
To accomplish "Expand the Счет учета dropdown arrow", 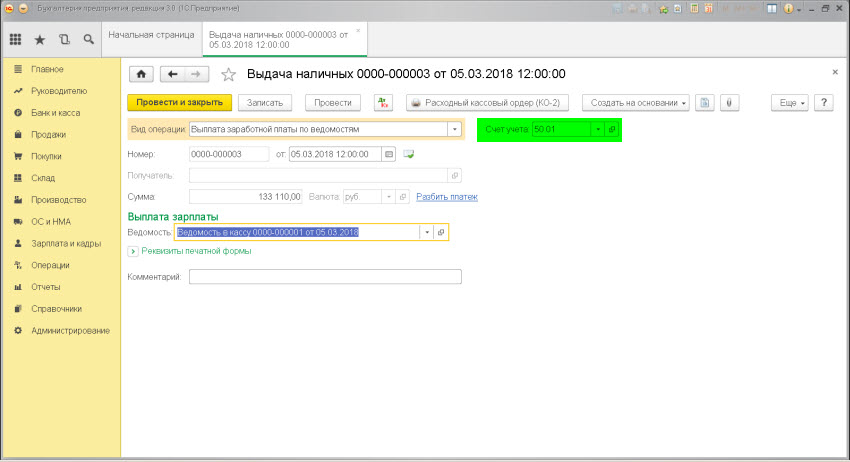I will tap(597, 129).
